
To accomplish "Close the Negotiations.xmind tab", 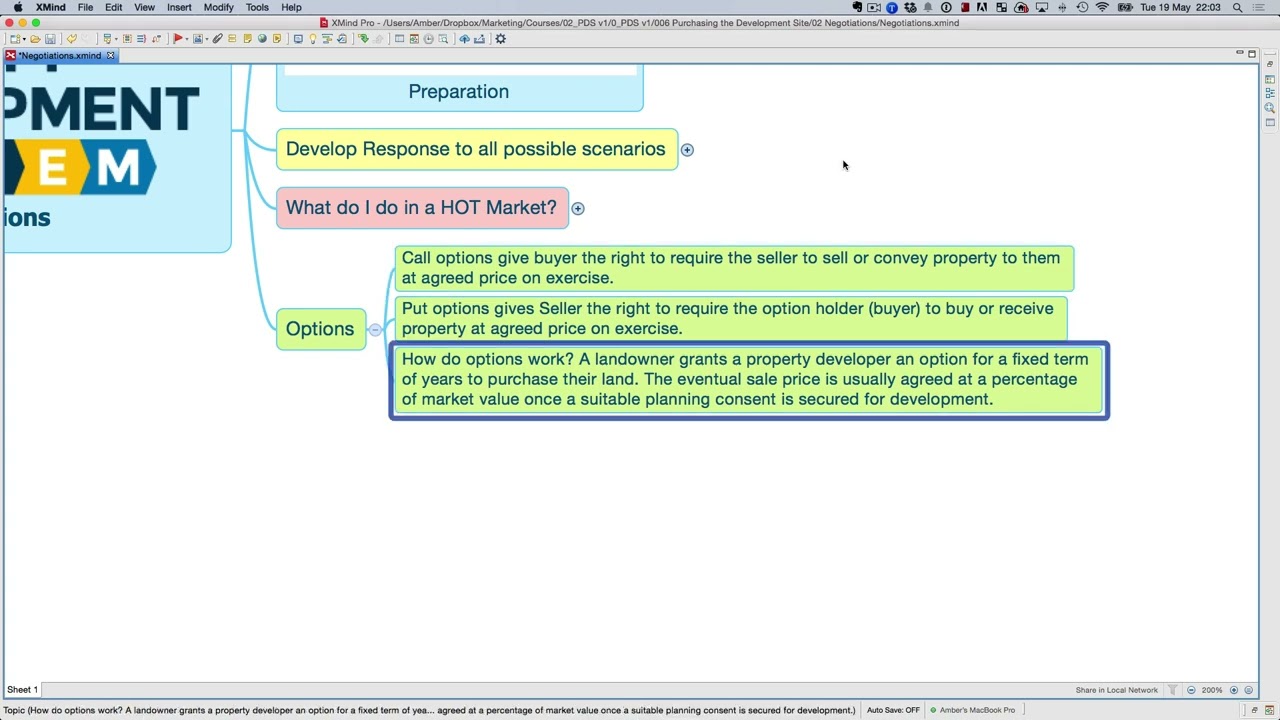I will [x=110, y=56].
